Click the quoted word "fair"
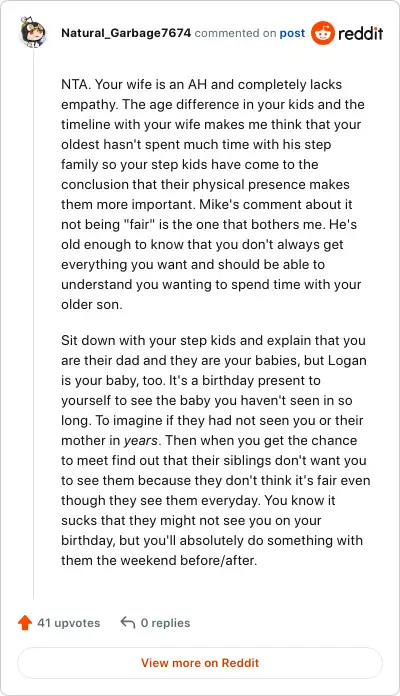The height and width of the screenshot is (696, 400). [139, 224]
